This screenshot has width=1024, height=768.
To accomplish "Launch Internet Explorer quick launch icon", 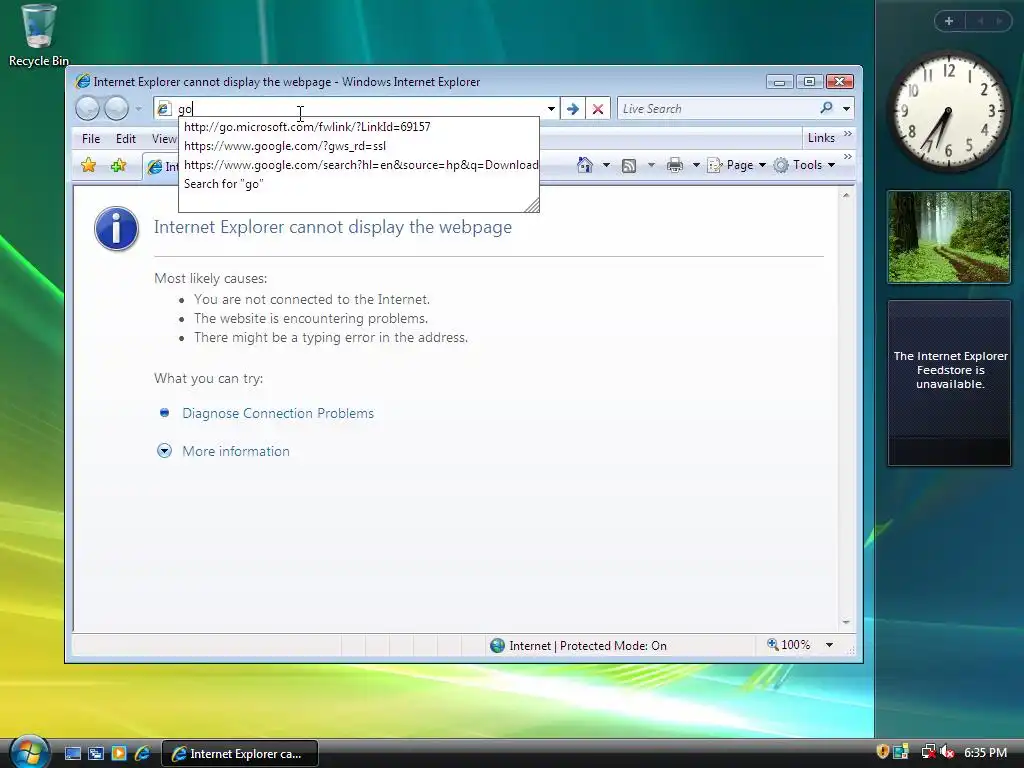I will pos(142,754).
